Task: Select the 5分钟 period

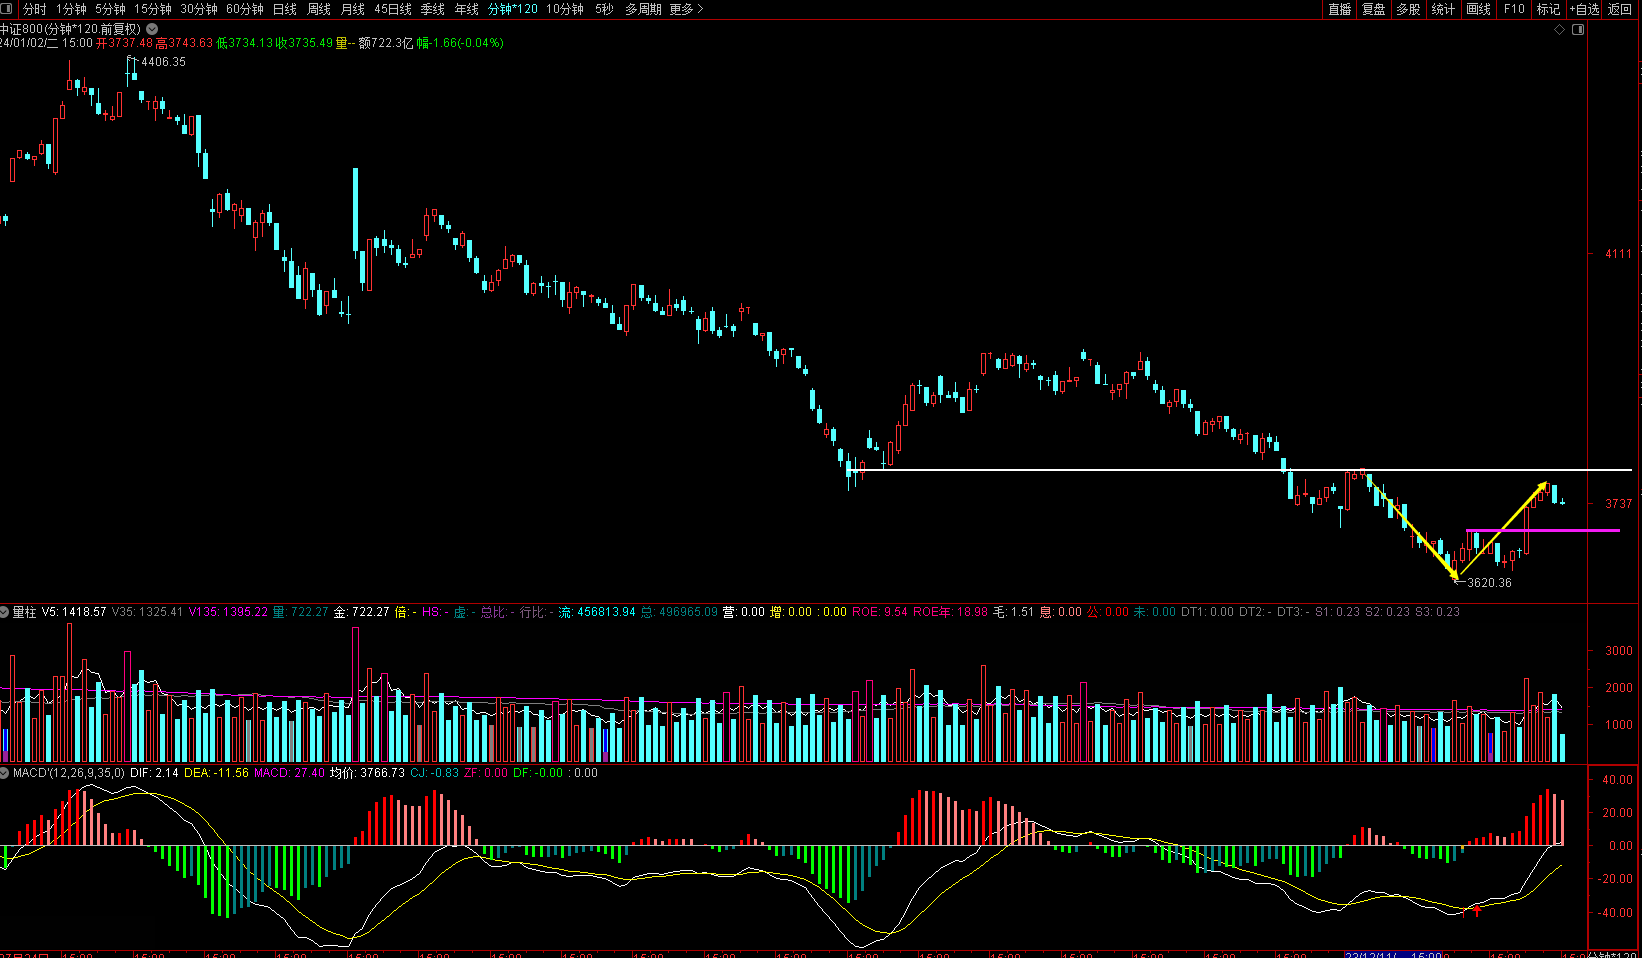Action: [x=110, y=9]
